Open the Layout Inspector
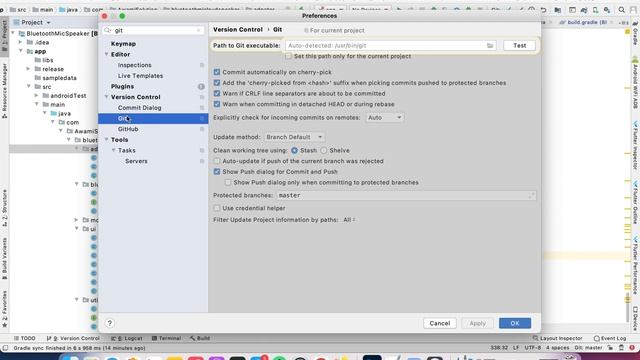The image size is (640, 360). tap(558, 338)
